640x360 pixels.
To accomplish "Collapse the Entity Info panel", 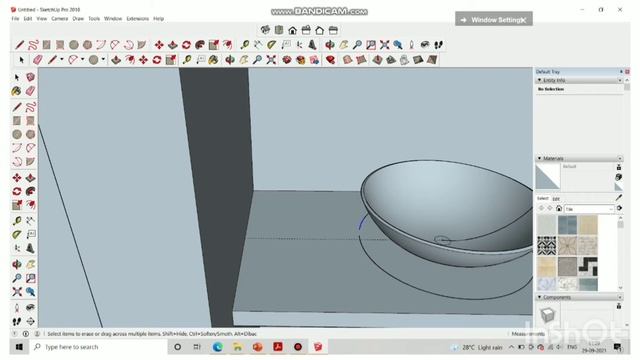I will (x=539, y=80).
